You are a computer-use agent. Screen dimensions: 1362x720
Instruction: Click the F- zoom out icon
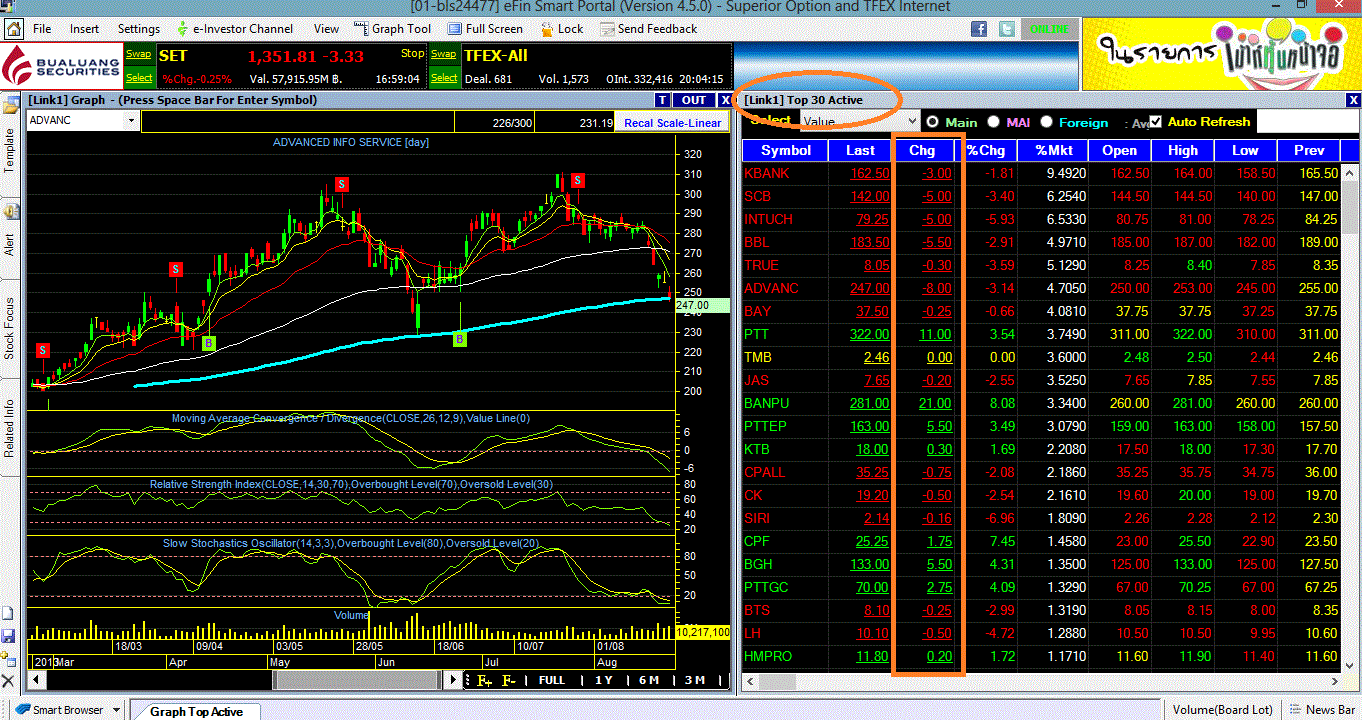(x=508, y=681)
